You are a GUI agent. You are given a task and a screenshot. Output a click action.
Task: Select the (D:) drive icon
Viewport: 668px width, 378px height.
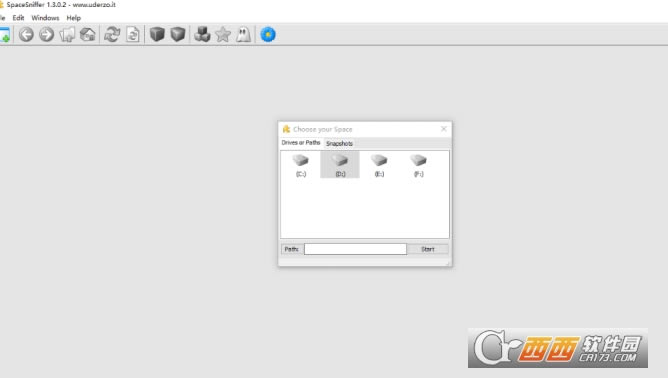(340, 165)
